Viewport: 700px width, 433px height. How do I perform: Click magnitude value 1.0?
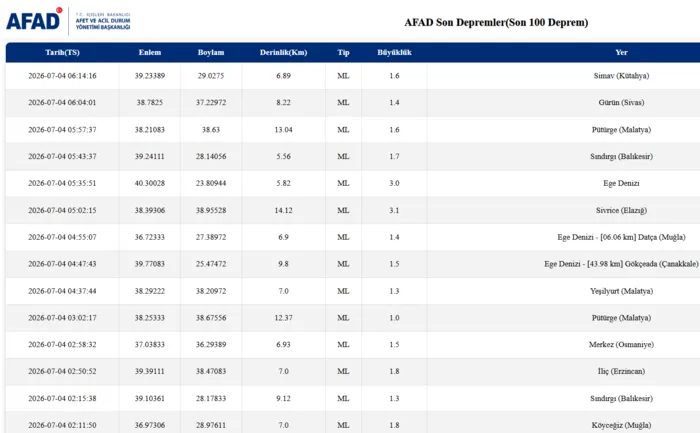coord(394,318)
